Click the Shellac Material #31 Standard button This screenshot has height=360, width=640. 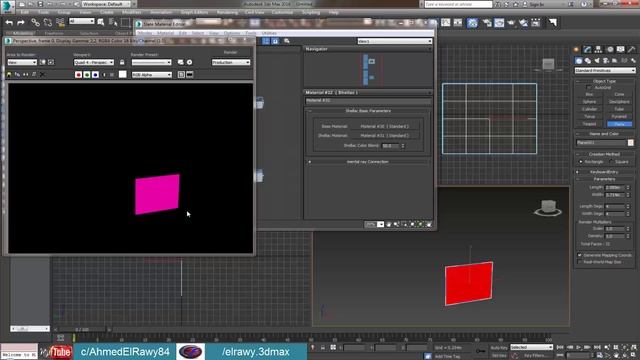point(384,136)
